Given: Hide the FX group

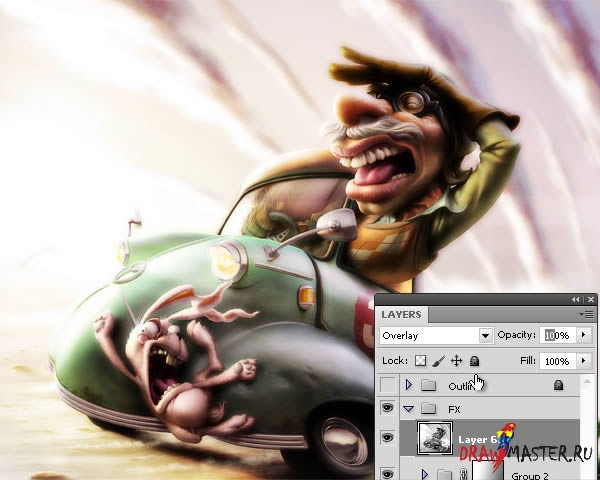Looking at the screenshot, I should tap(387, 408).
